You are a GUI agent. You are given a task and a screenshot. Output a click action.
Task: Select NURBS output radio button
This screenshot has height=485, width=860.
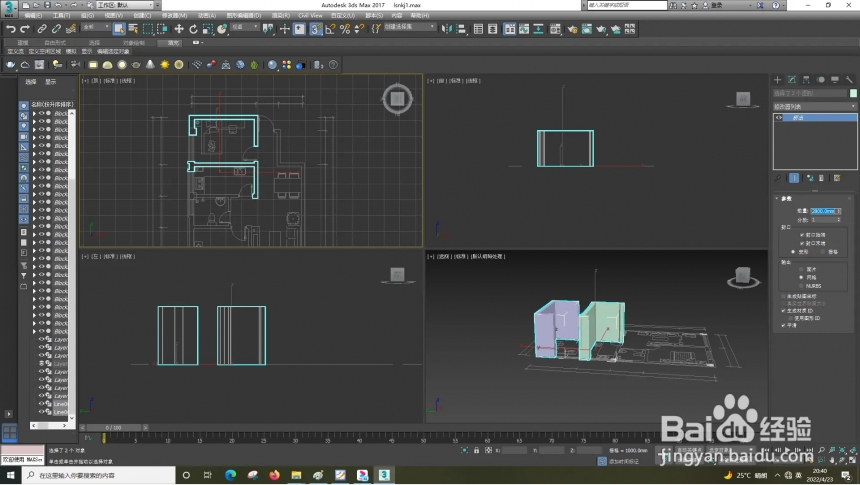point(801,286)
